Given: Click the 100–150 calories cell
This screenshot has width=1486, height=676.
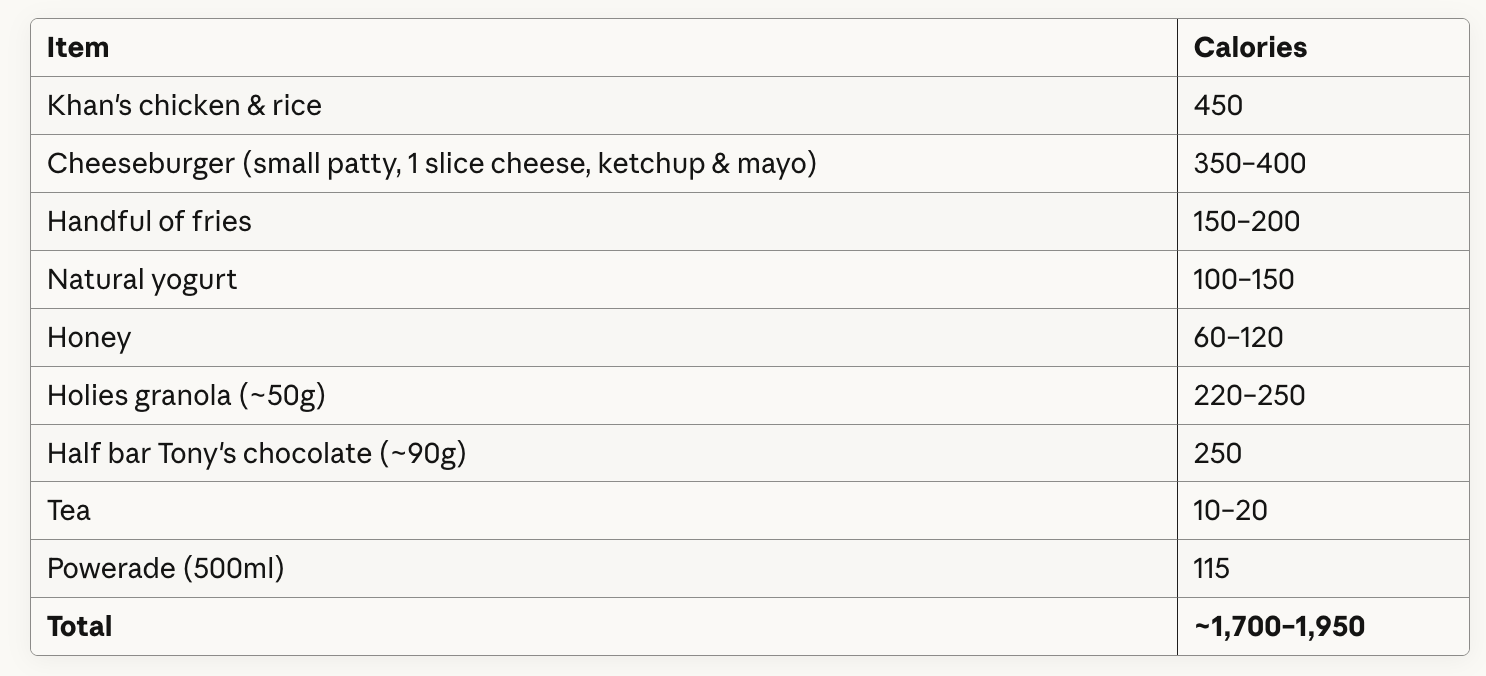Looking at the screenshot, I should [1244, 279].
